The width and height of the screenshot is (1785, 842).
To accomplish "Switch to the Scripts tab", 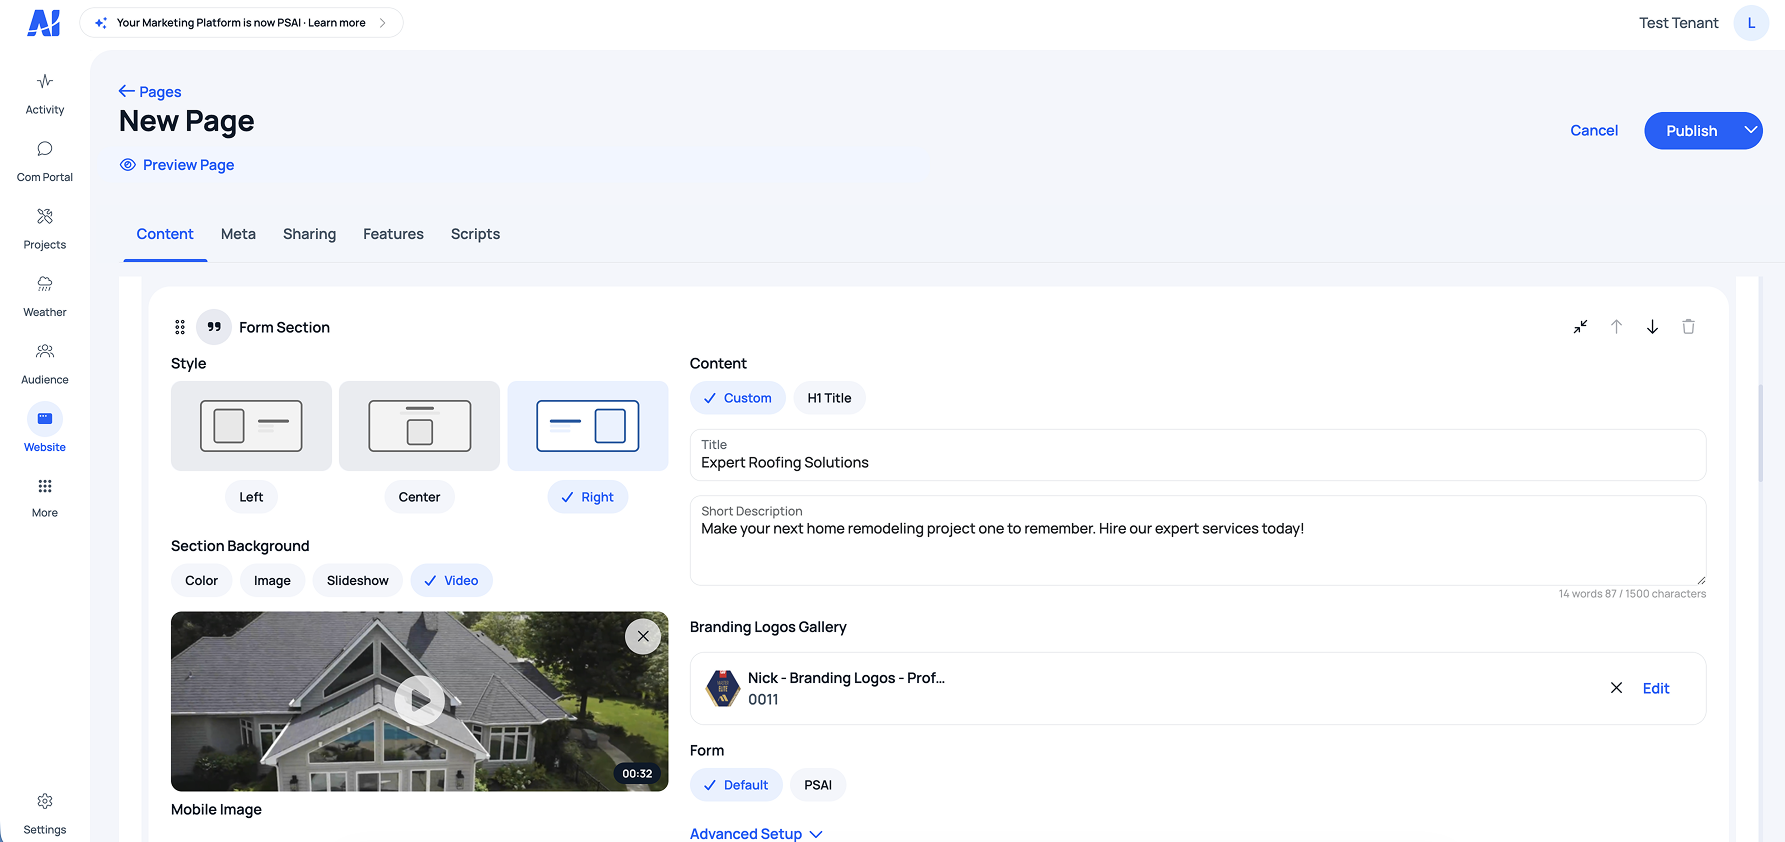I will 475,234.
